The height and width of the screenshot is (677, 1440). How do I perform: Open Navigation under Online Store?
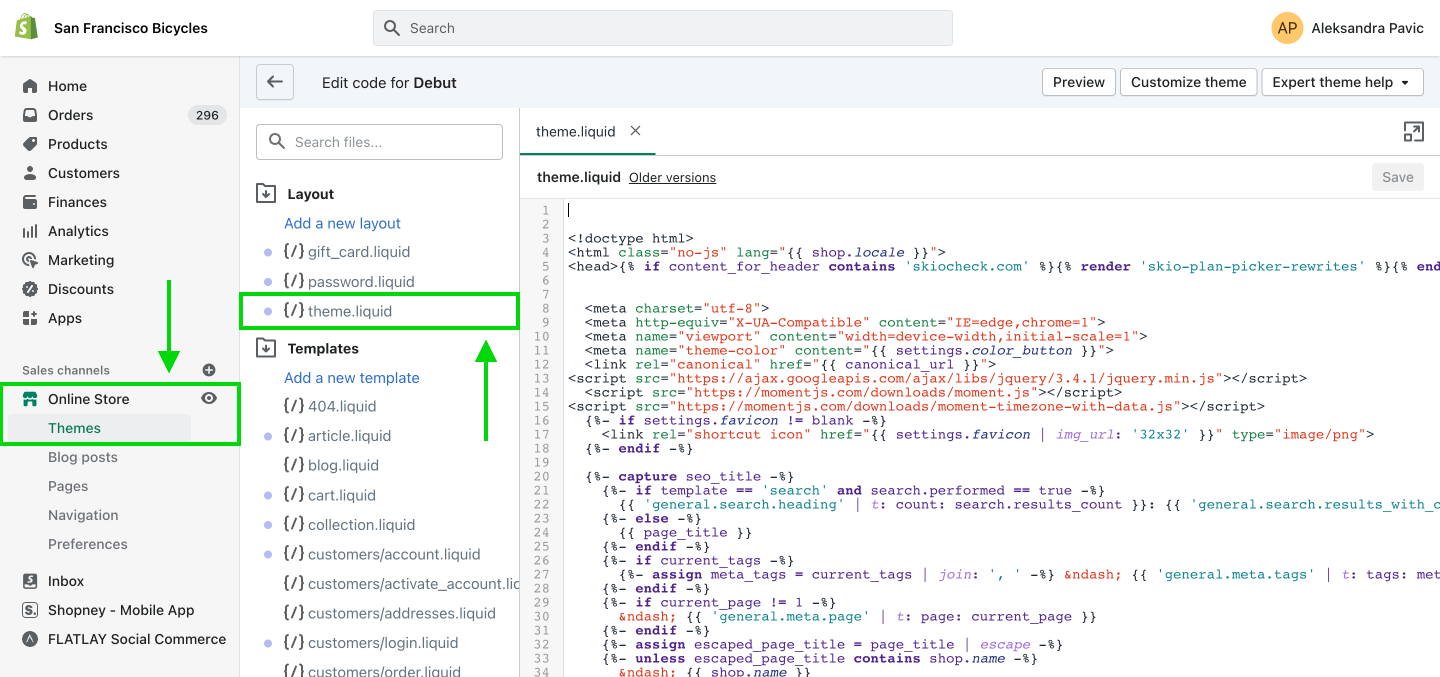tap(83, 515)
